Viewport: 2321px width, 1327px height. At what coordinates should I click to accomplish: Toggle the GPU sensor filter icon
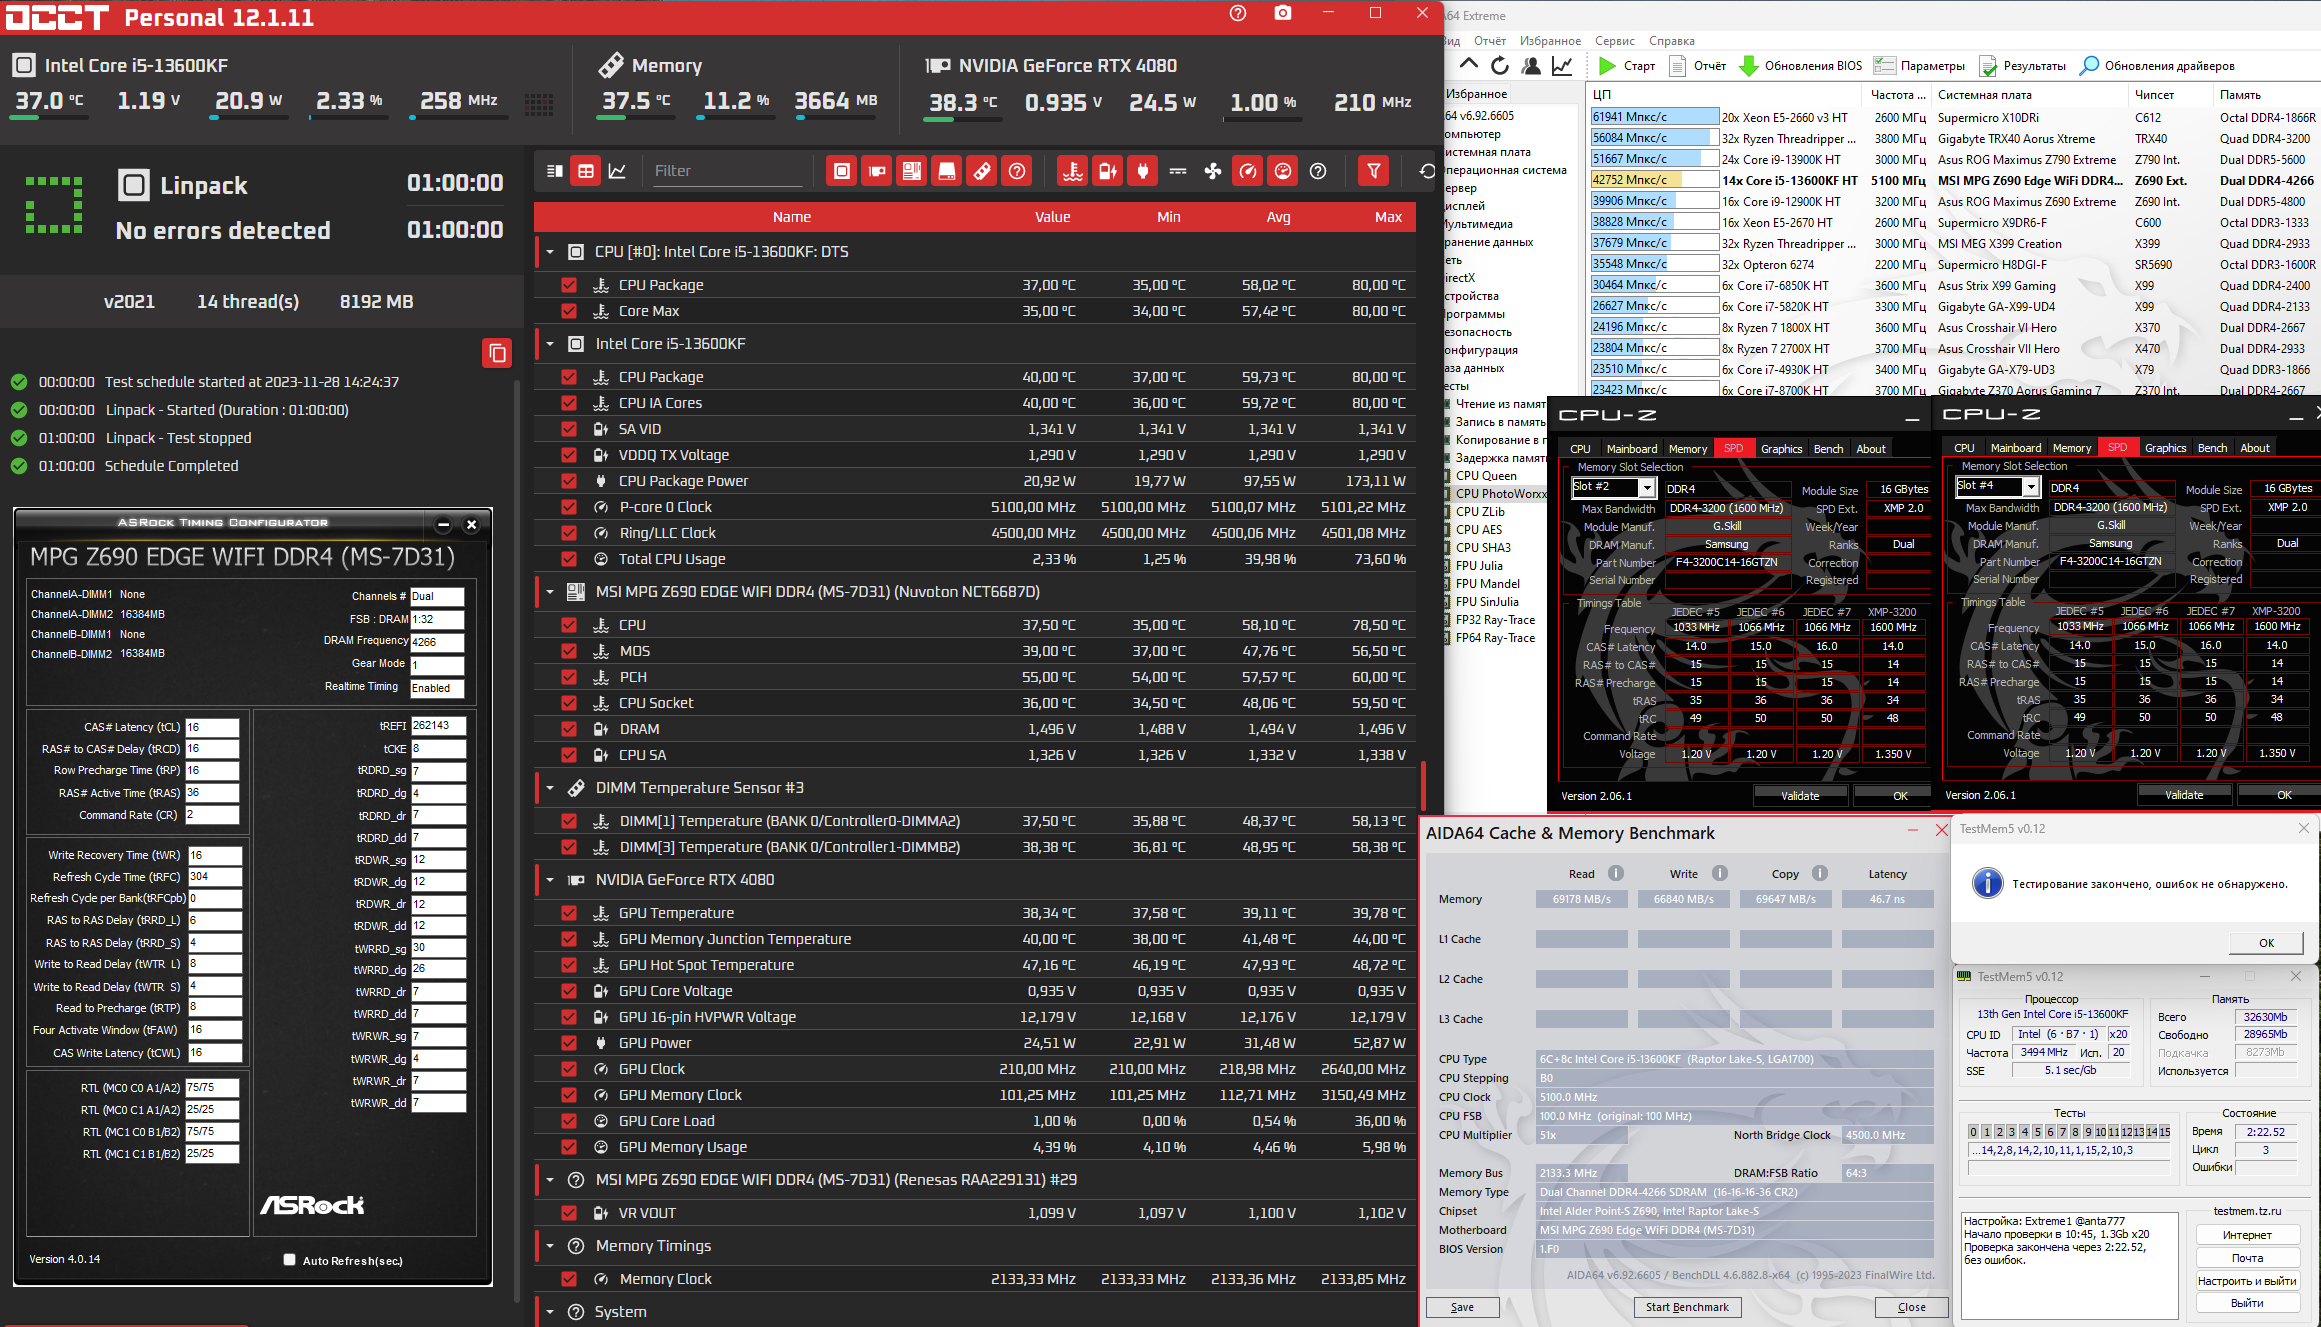(877, 171)
